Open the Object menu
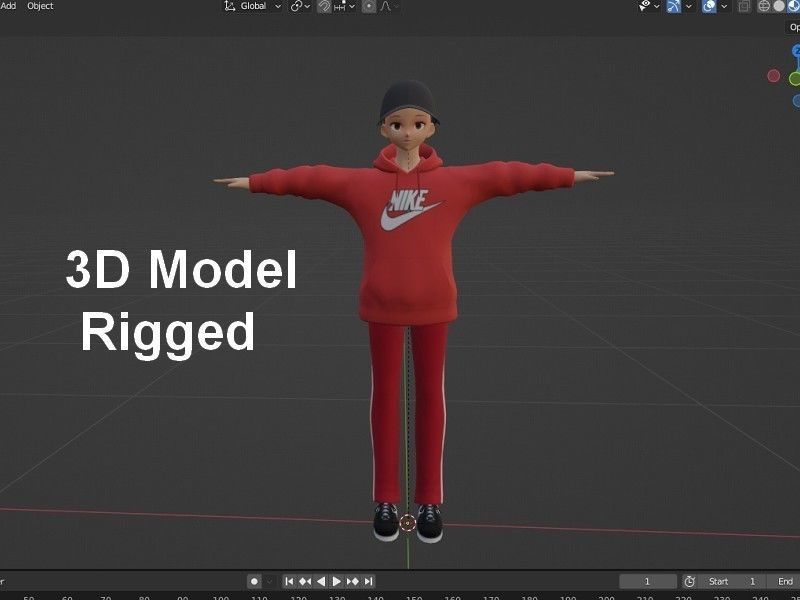 point(38,5)
